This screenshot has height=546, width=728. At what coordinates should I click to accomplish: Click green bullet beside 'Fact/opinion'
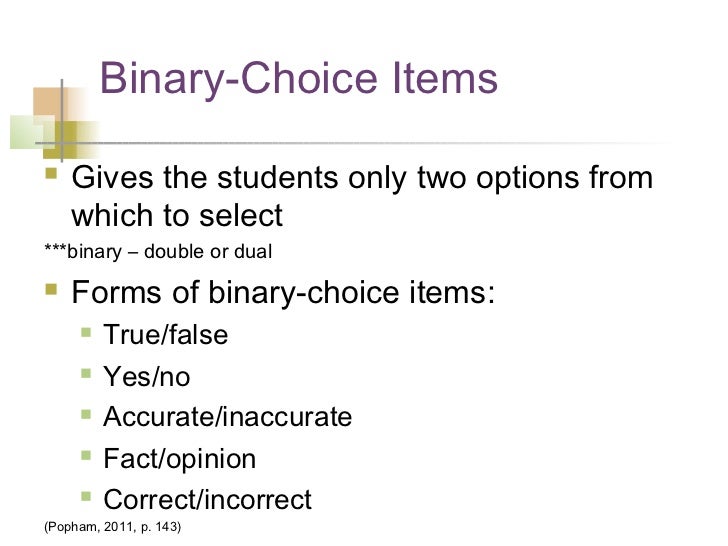pos(86,455)
